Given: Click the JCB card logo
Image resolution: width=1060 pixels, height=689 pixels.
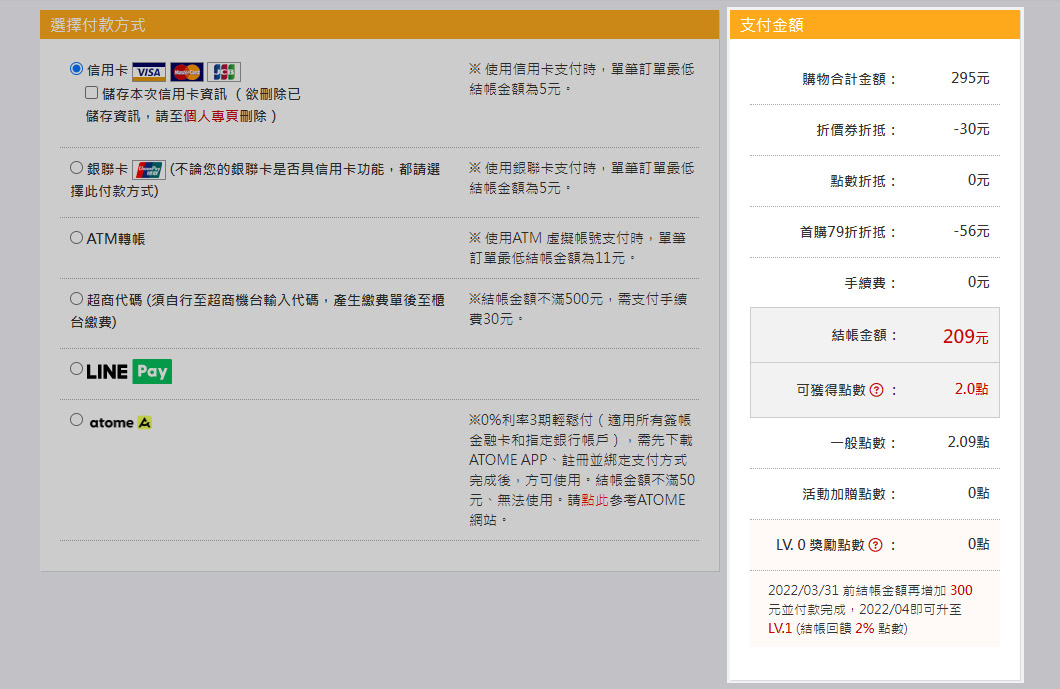Looking at the screenshot, I should pos(224,72).
